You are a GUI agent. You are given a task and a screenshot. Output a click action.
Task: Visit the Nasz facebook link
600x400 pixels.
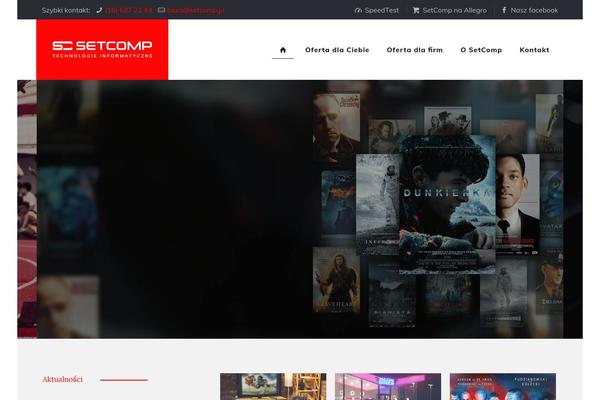[x=534, y=10]
